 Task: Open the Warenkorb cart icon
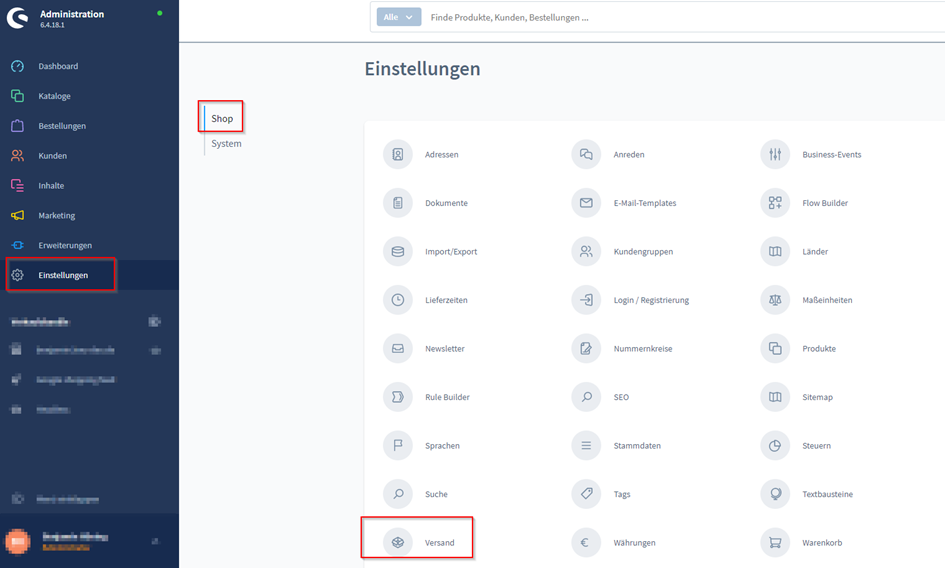pos(775,542)
